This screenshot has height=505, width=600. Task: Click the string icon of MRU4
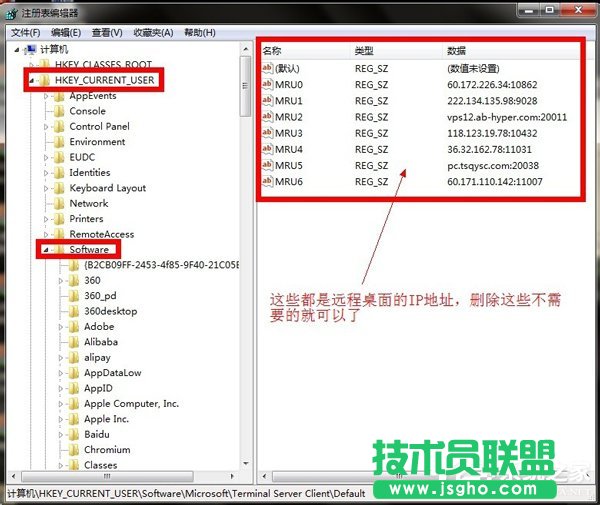point(267,149)
